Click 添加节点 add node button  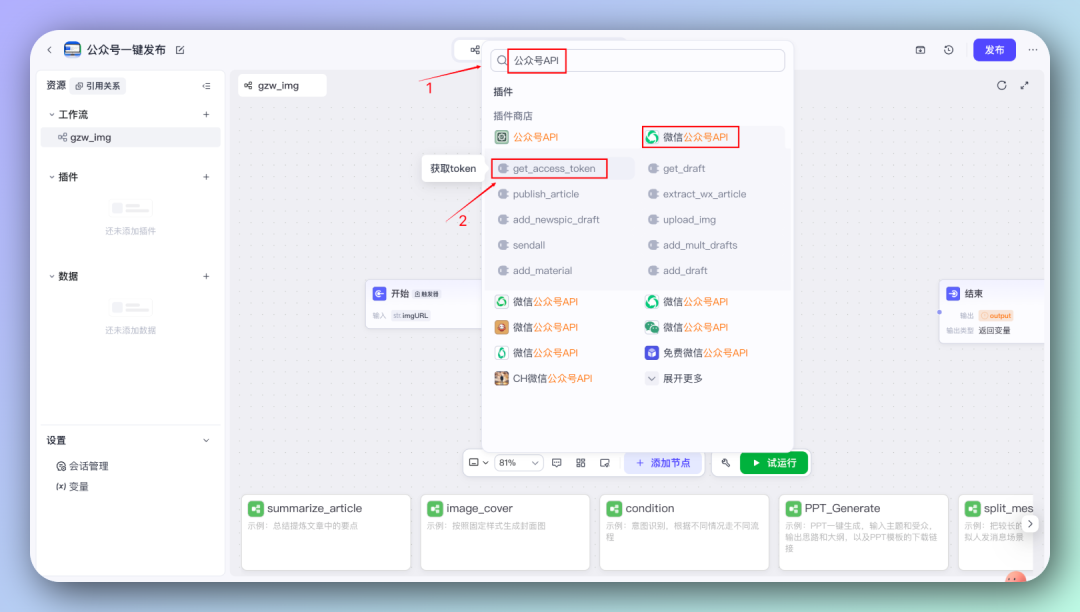click(663, 463)
